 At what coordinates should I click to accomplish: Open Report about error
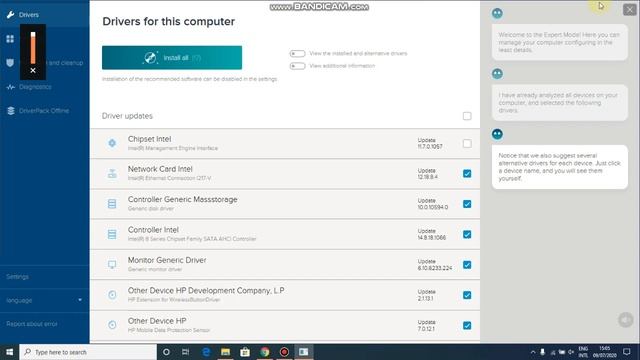coord(32,324)
